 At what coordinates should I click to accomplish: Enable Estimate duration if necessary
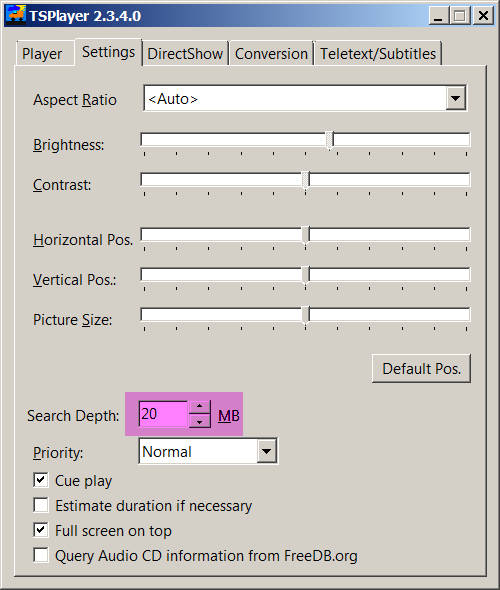point(41,505)
